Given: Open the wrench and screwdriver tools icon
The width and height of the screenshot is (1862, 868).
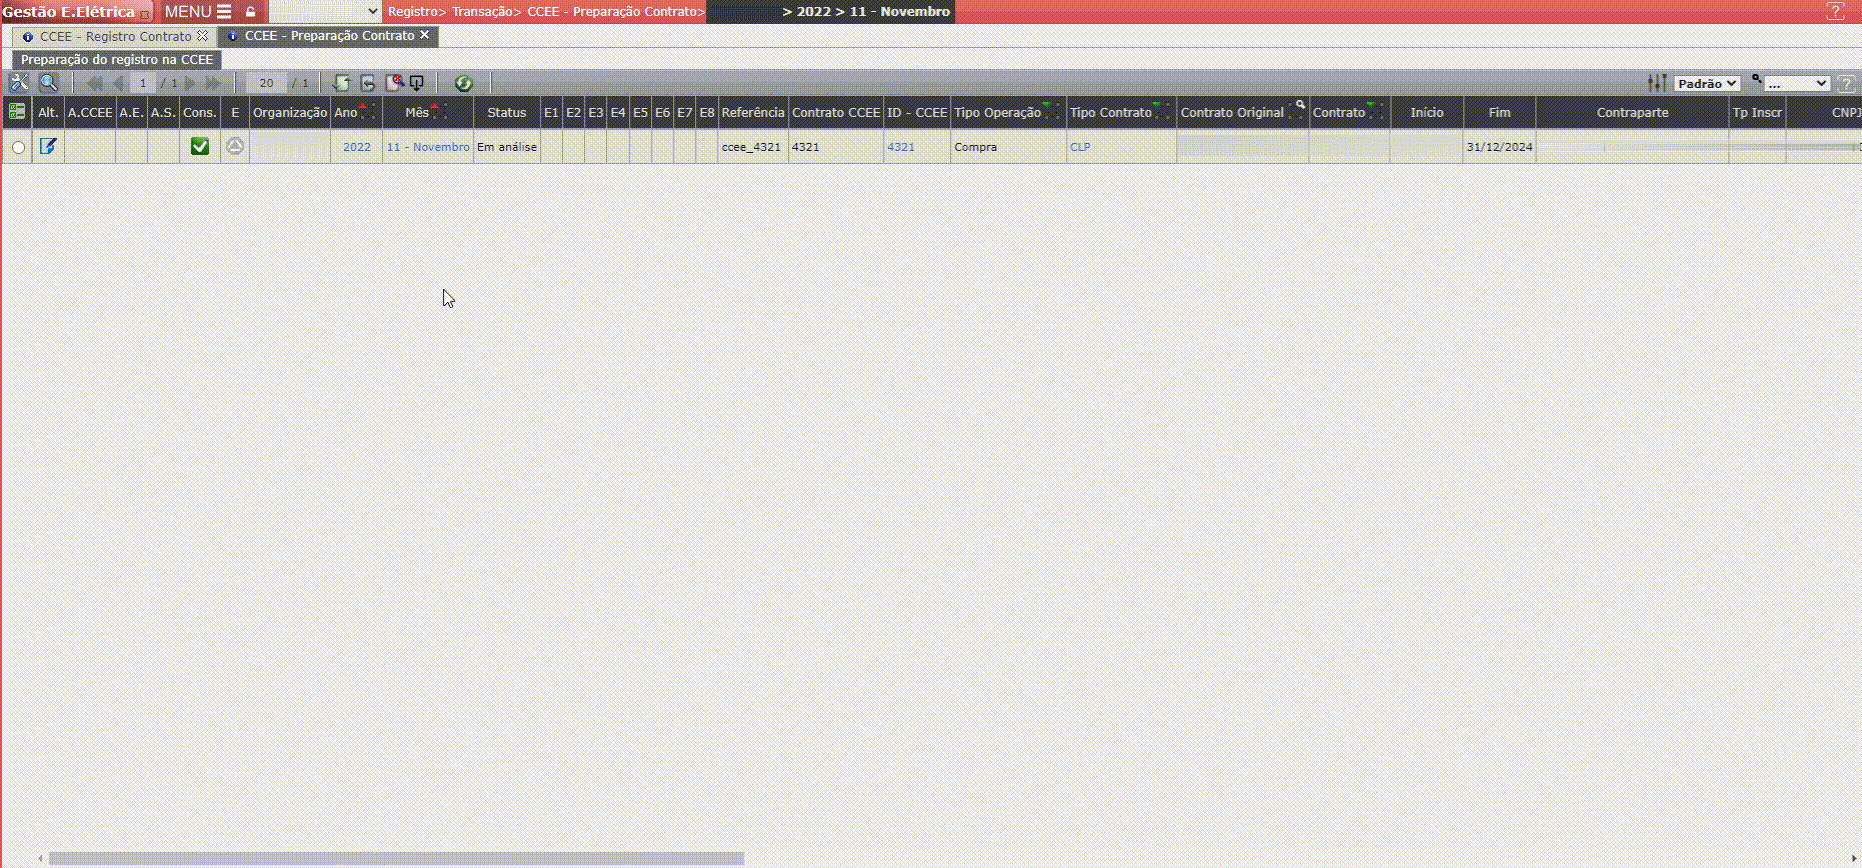Looking at the screenshot, I should (19, 83).
